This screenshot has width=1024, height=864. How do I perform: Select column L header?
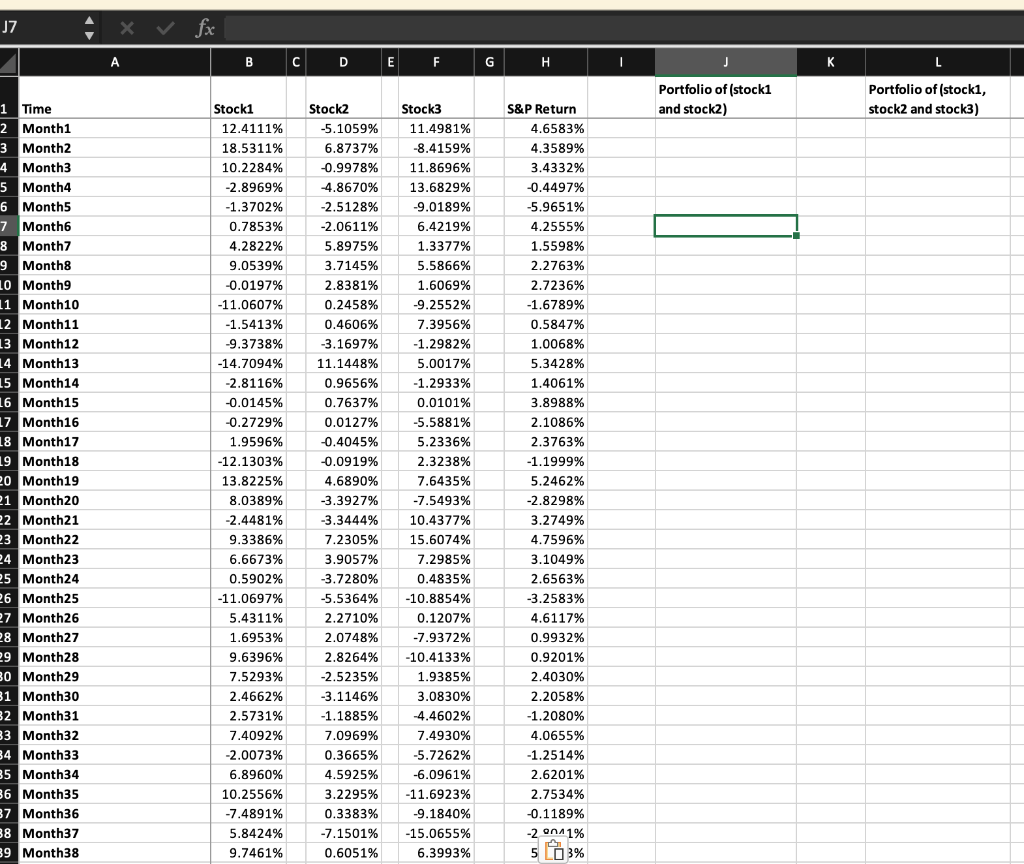click(x=938, y=63)
